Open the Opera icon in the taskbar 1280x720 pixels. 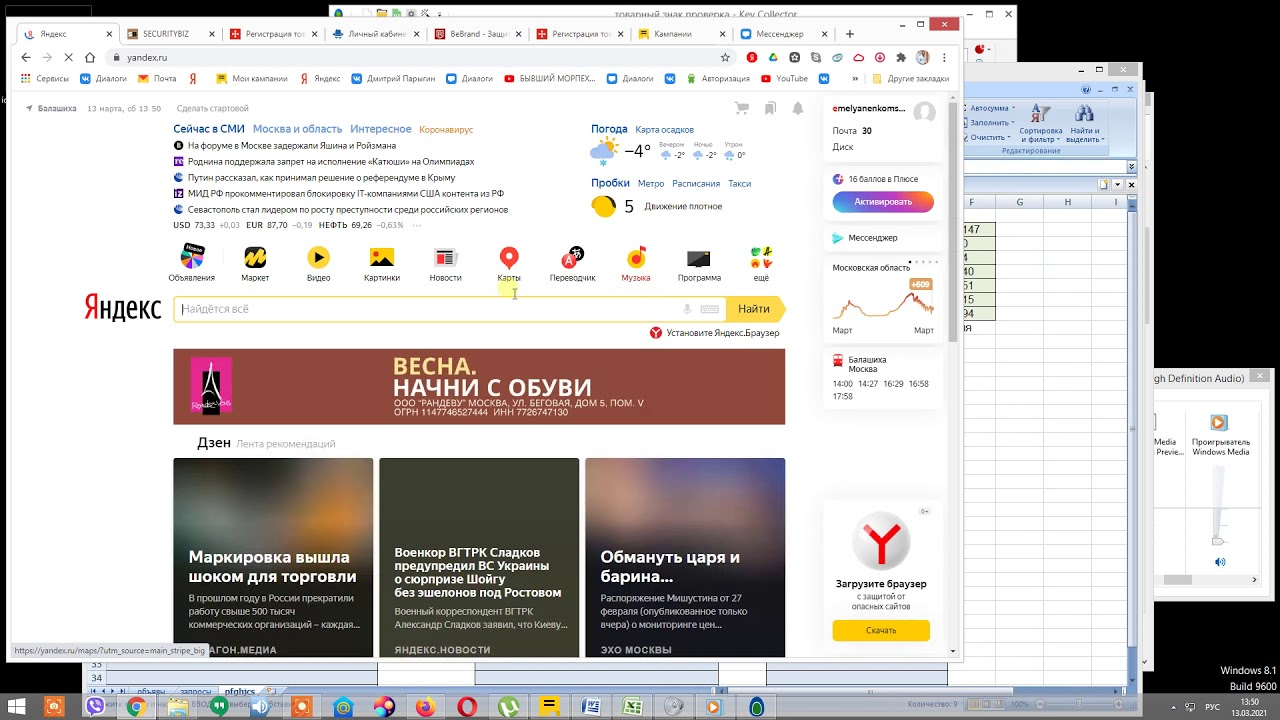(x=467, y=707)
